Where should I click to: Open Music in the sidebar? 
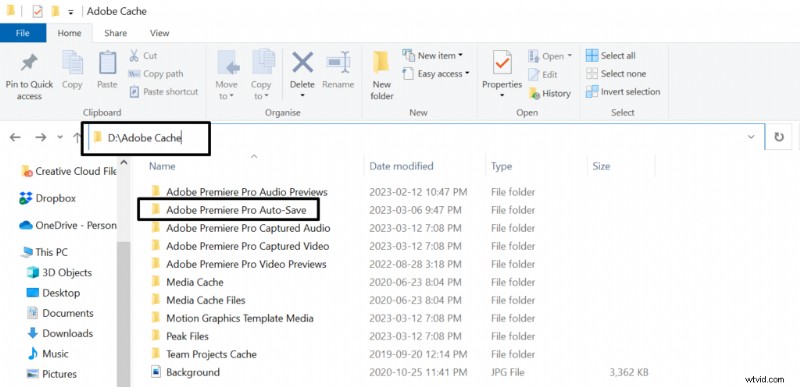48,353
